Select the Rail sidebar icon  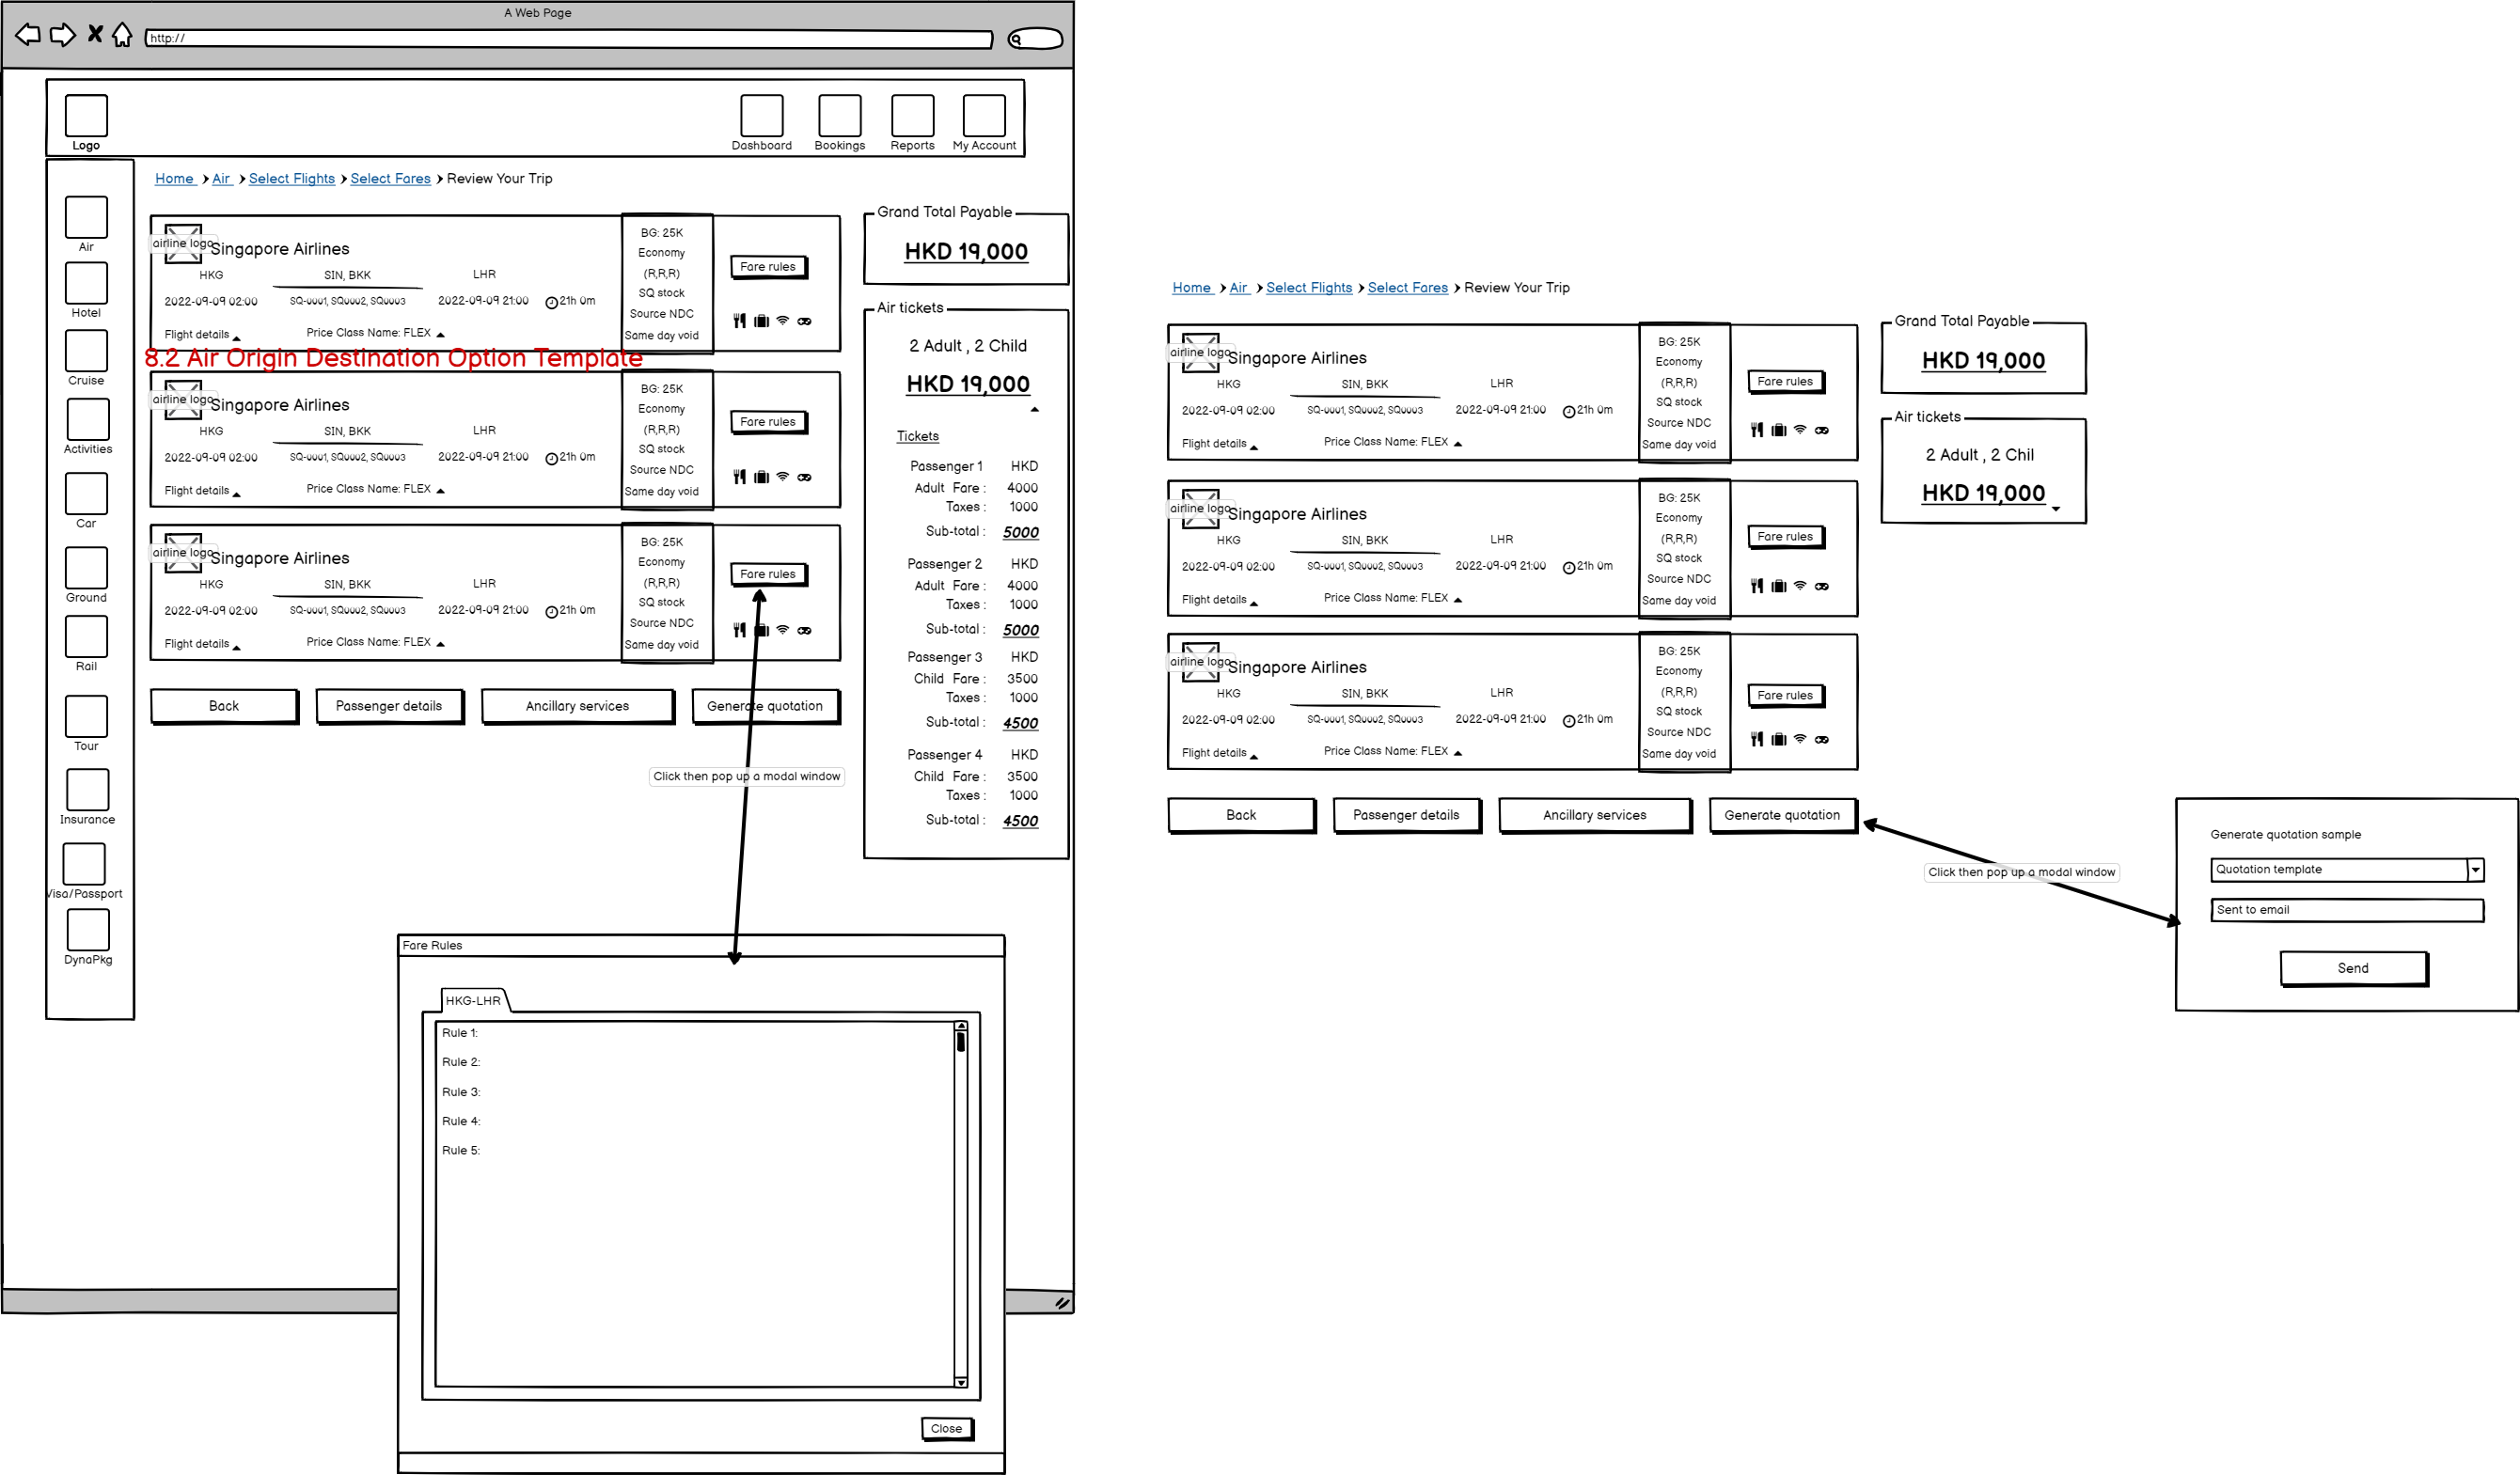86,637
